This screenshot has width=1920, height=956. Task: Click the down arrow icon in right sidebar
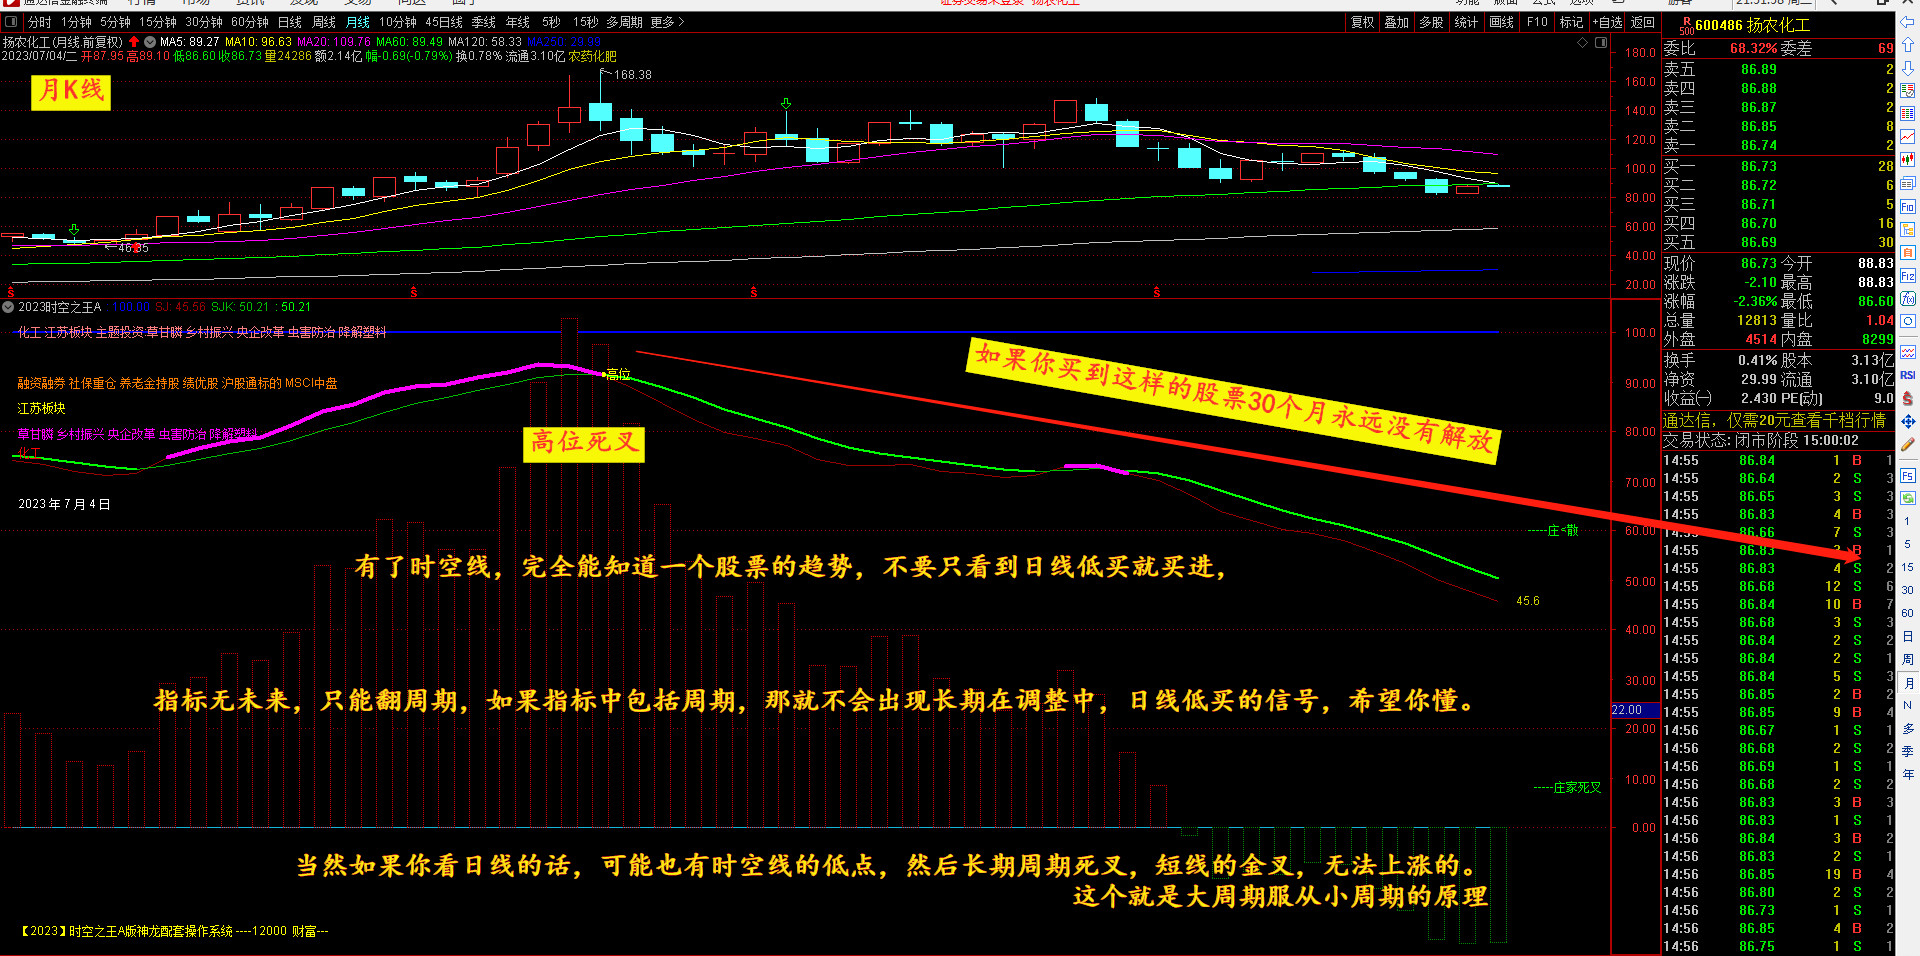1908,68
